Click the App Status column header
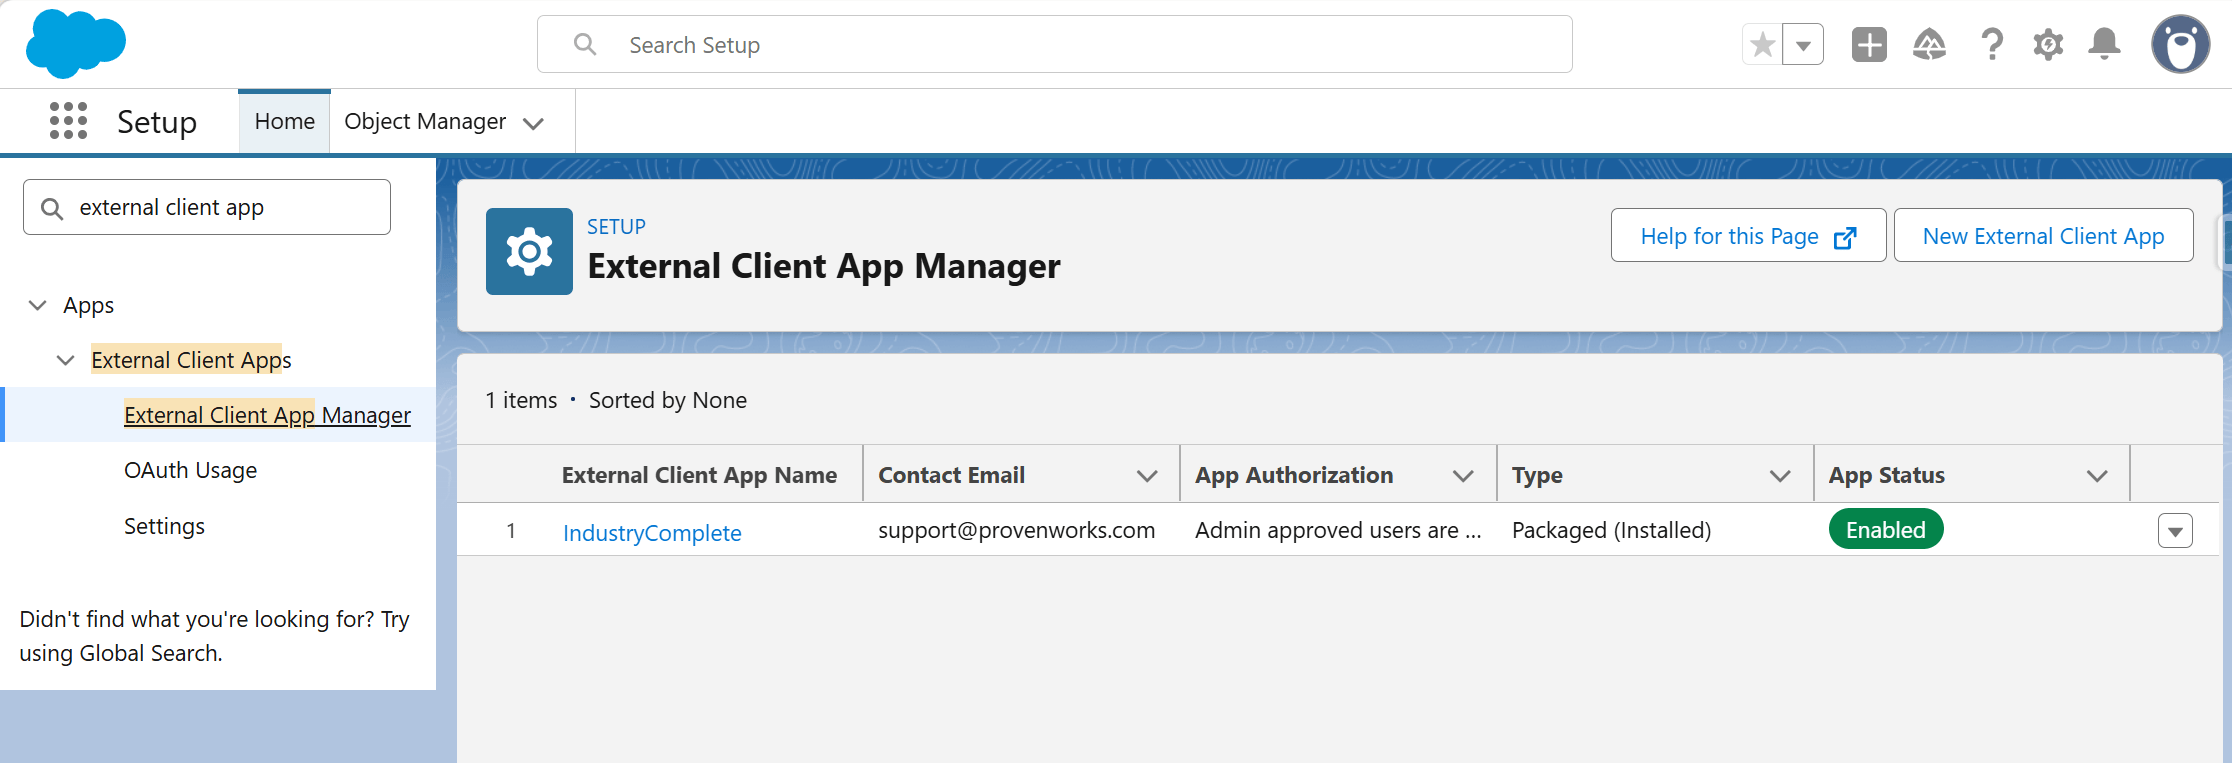This screenshot has height=763, width=2232. 1886,475
